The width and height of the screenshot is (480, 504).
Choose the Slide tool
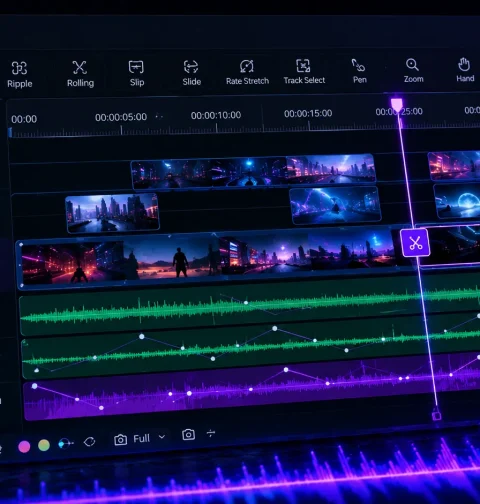(191, 73)
